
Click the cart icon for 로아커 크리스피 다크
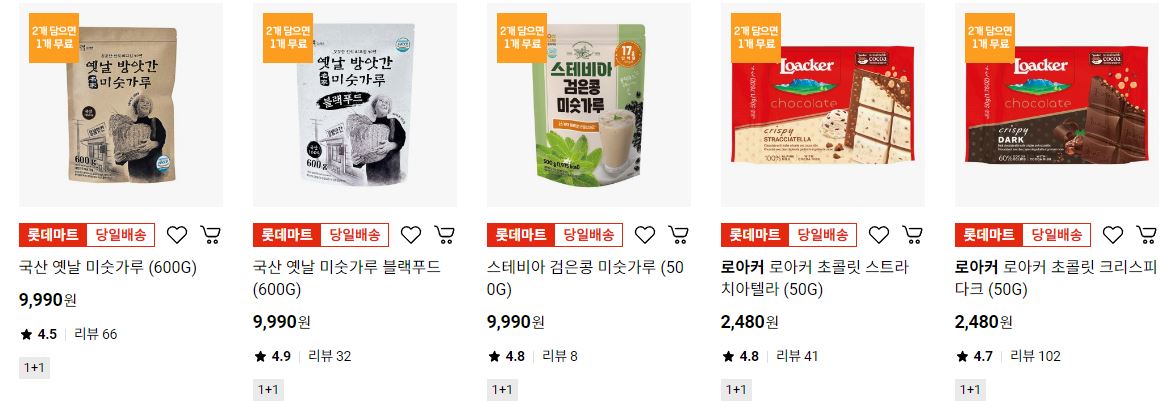(x=1146, y=235)
